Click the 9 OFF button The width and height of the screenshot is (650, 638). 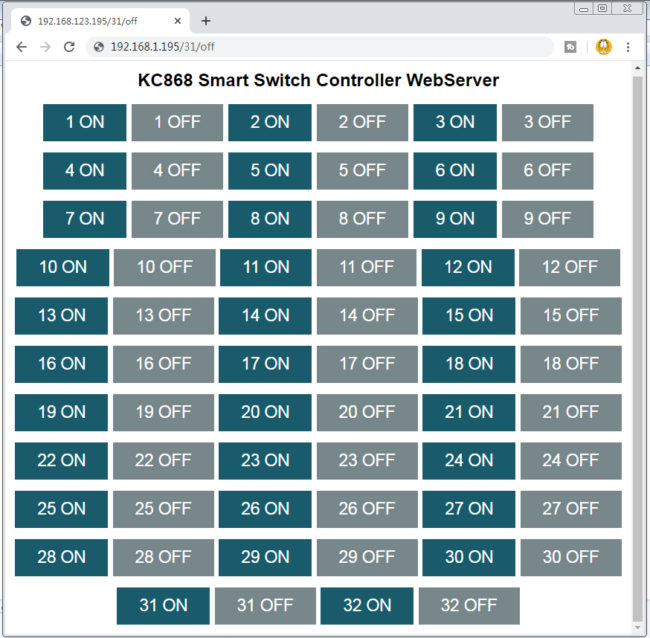(548, 219)
